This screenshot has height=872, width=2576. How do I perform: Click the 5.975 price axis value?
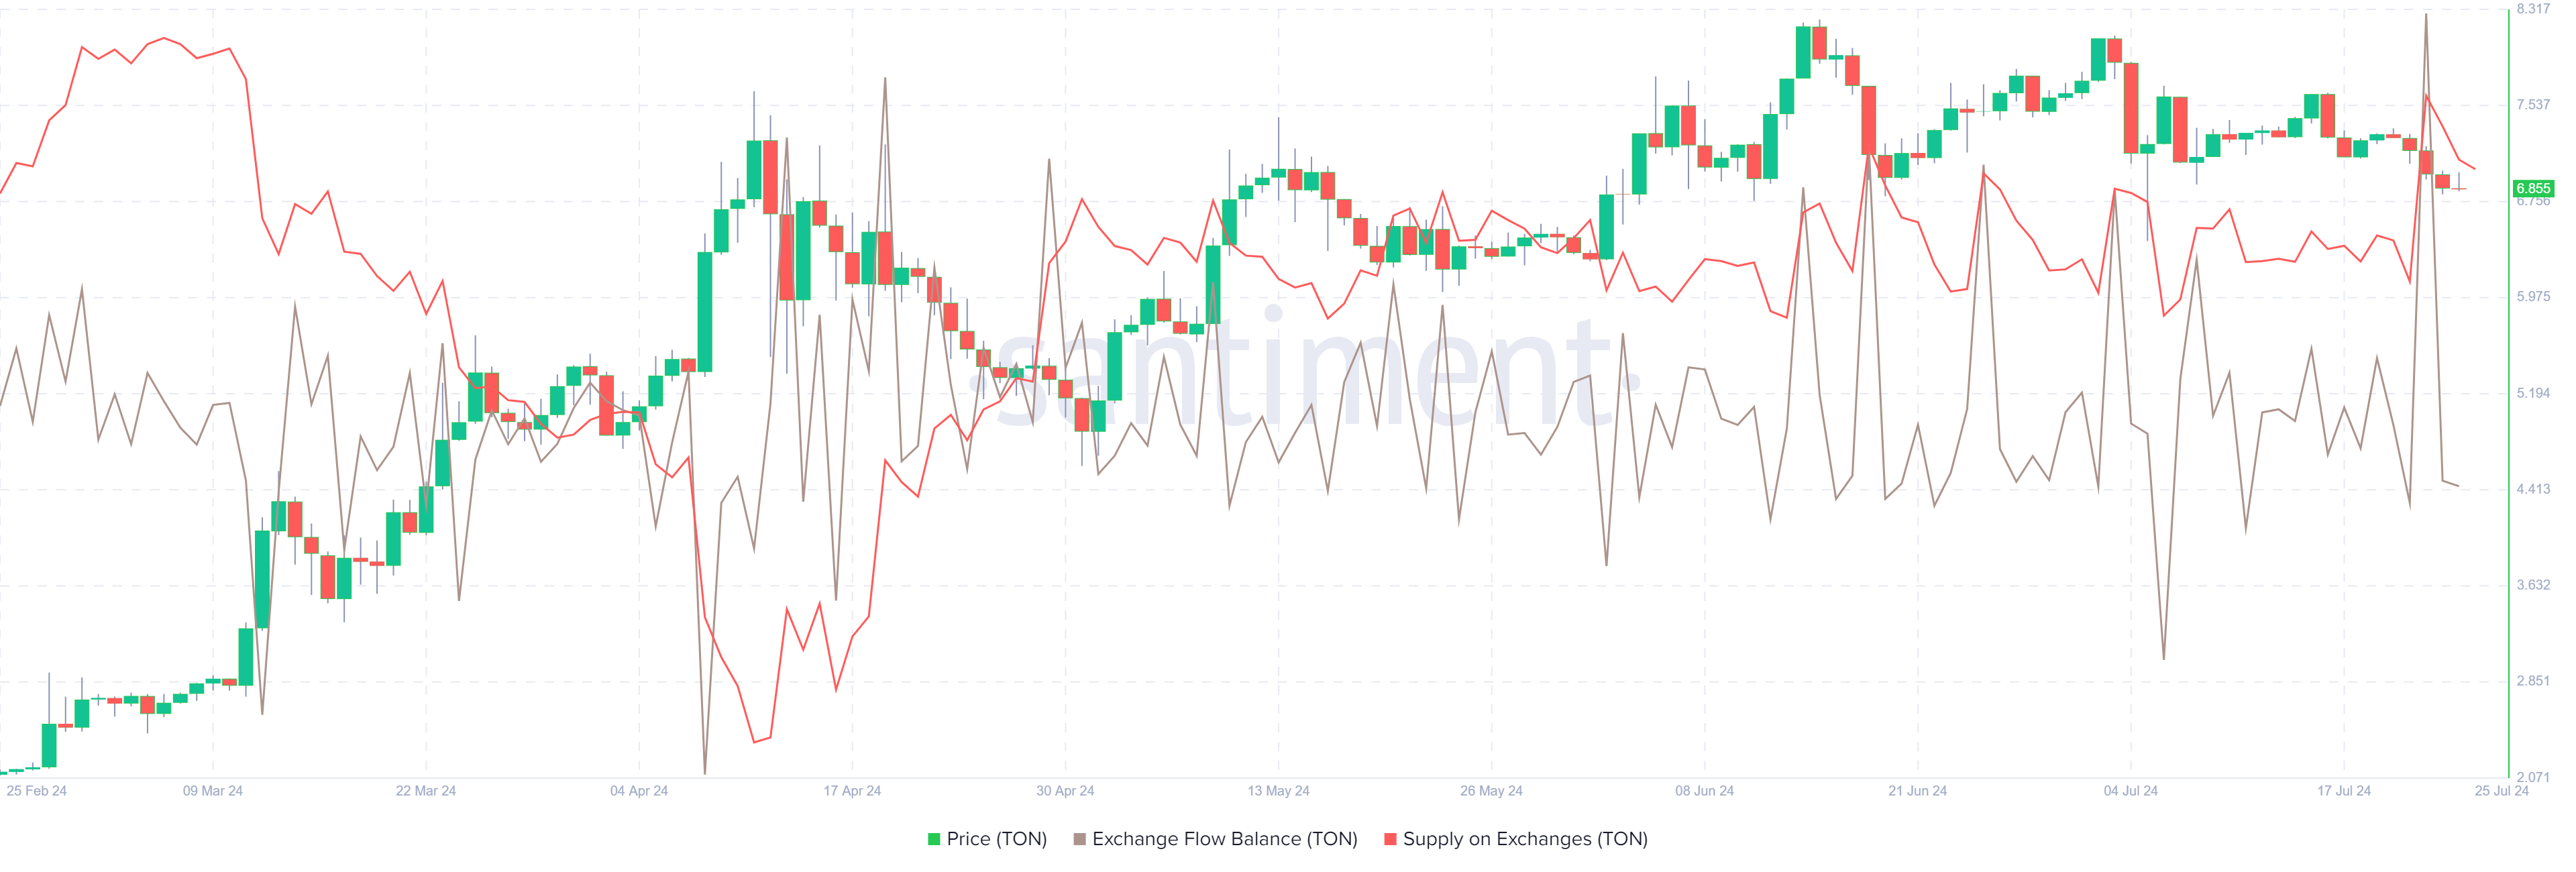coord(2533,297)
